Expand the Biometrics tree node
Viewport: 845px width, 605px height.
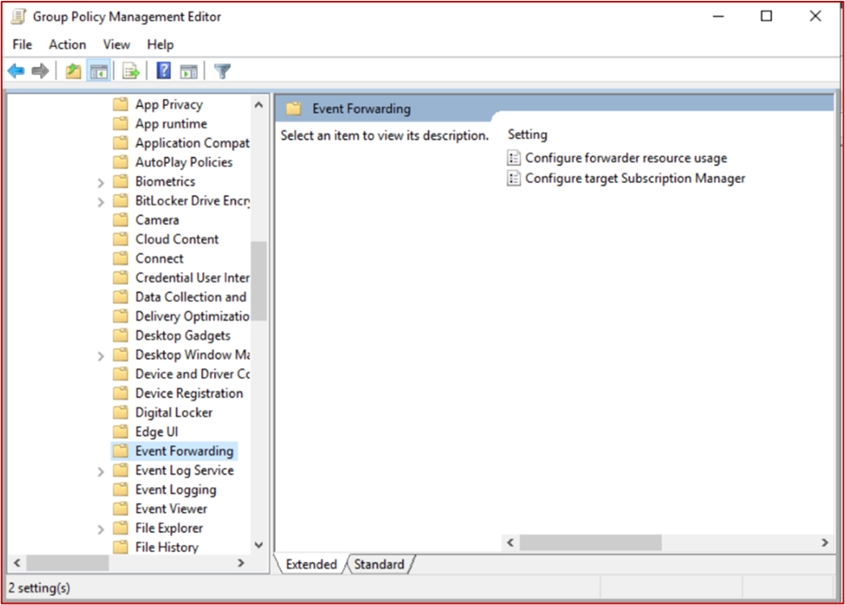tap(101, 183)
